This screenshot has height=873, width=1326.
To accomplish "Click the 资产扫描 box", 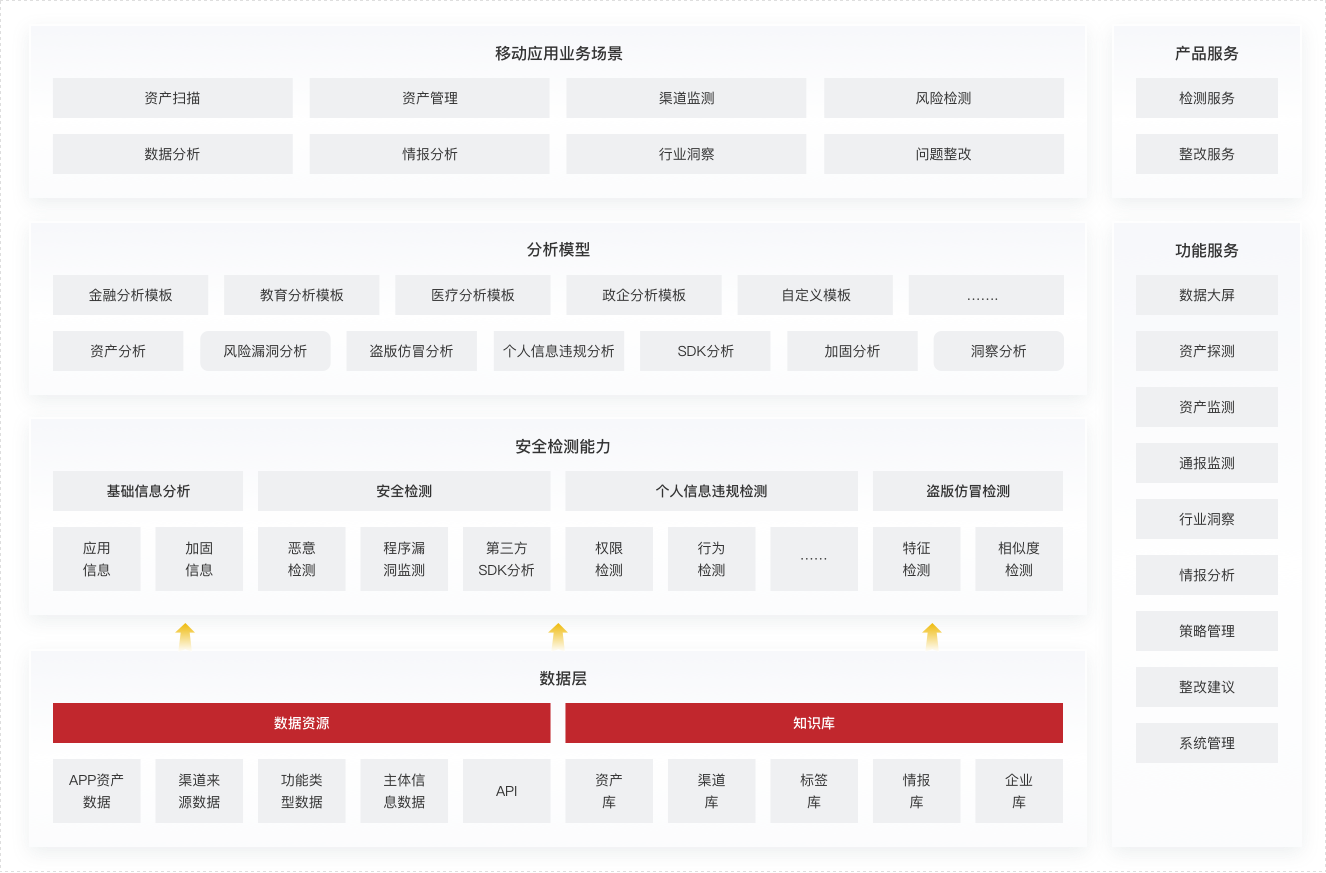I will pos(172,98).
